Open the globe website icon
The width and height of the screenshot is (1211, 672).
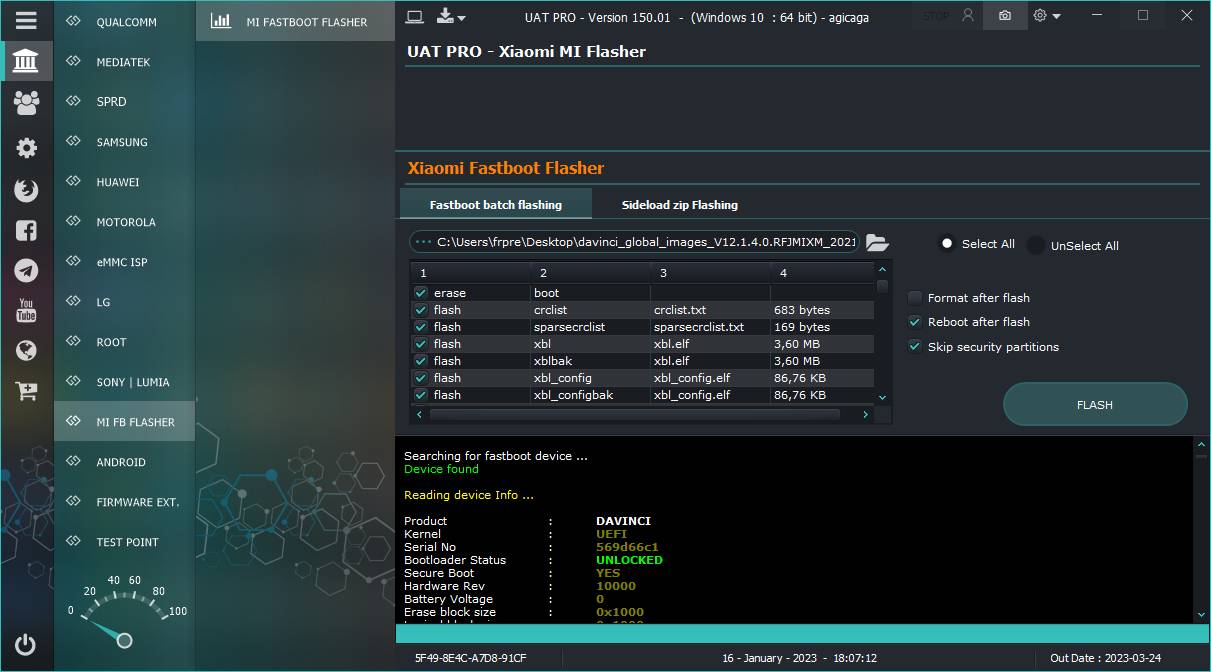(x=26, y=350)
